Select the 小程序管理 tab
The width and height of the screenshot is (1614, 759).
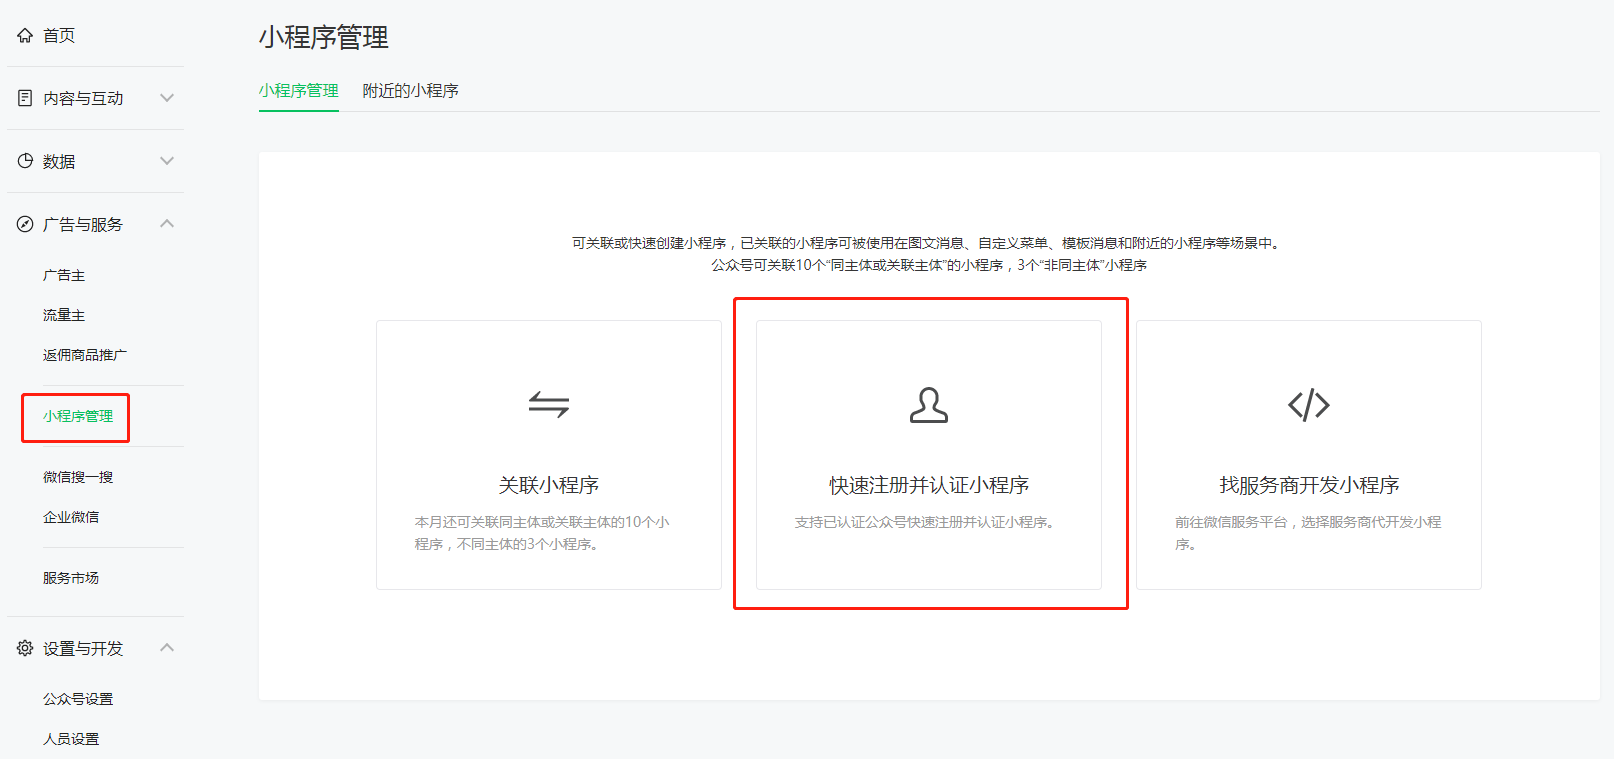click(298, 91)
